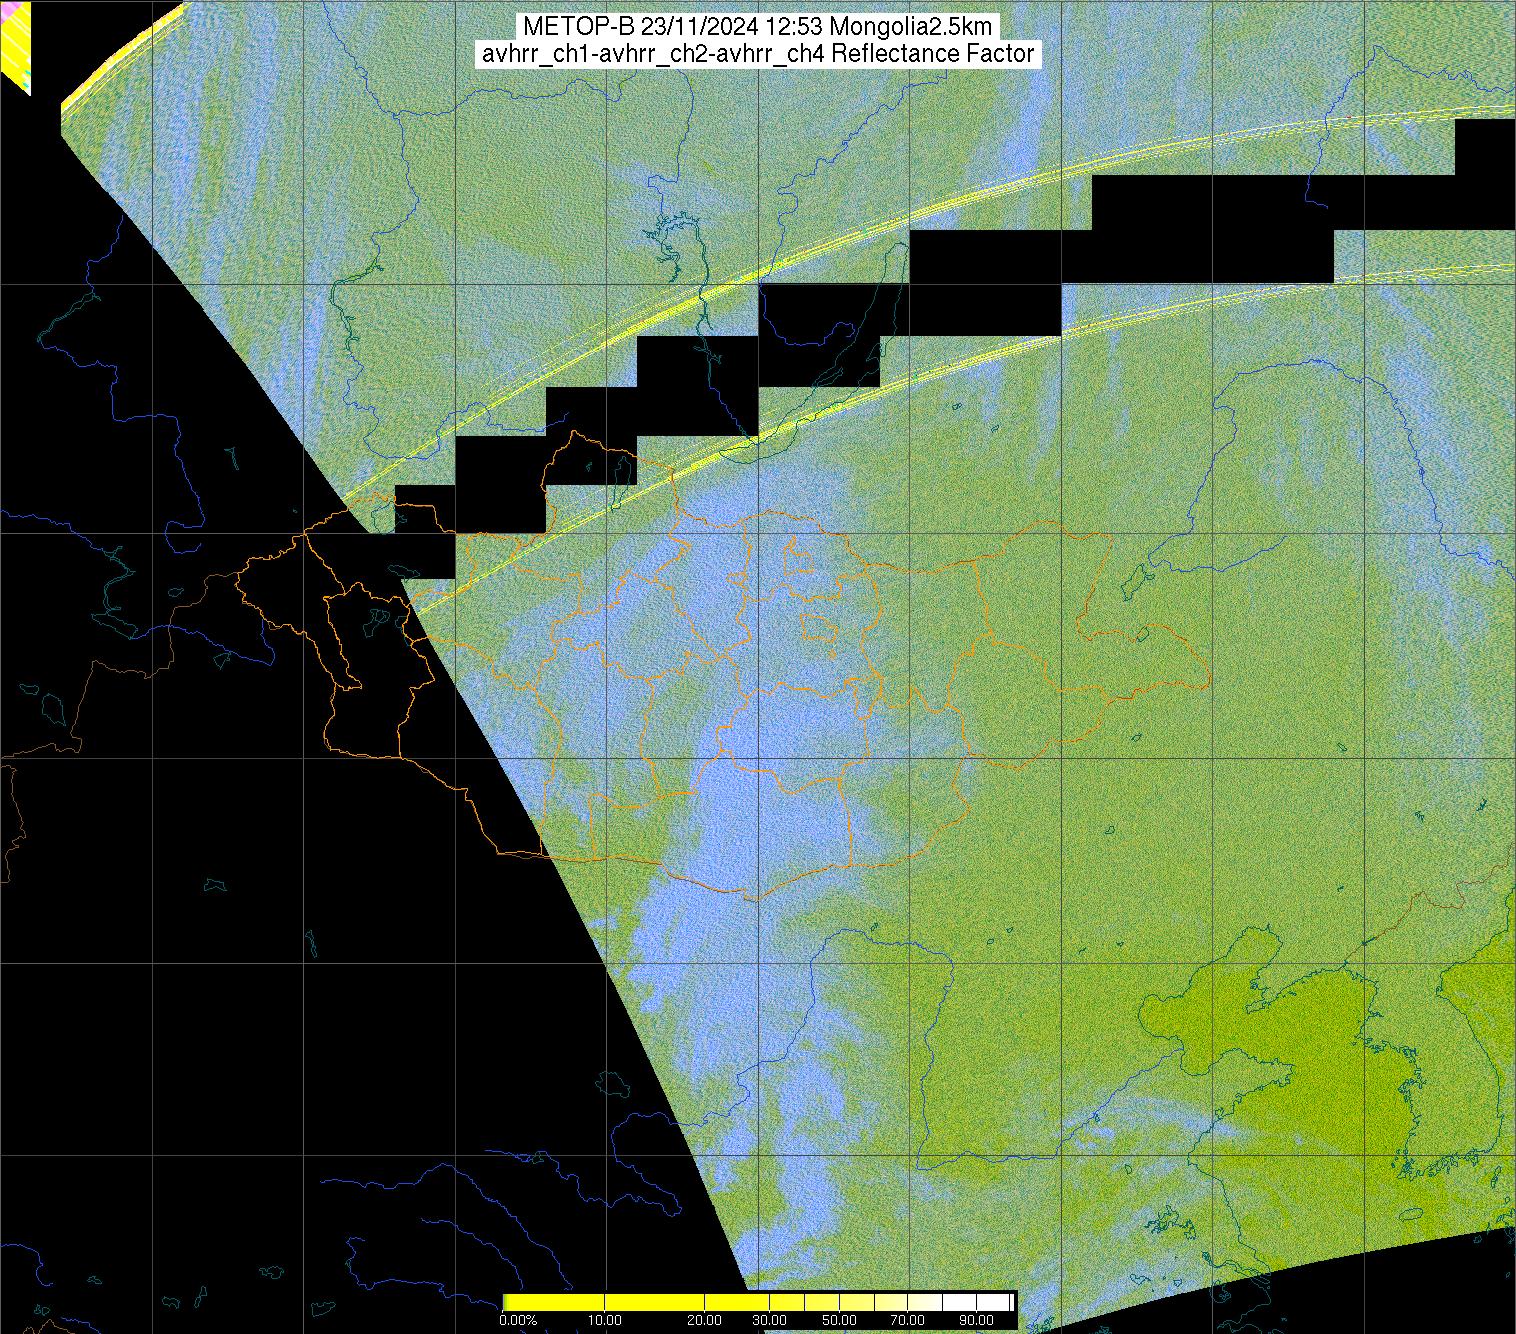Click the 10.00 colorbar label

(606, 1321)
